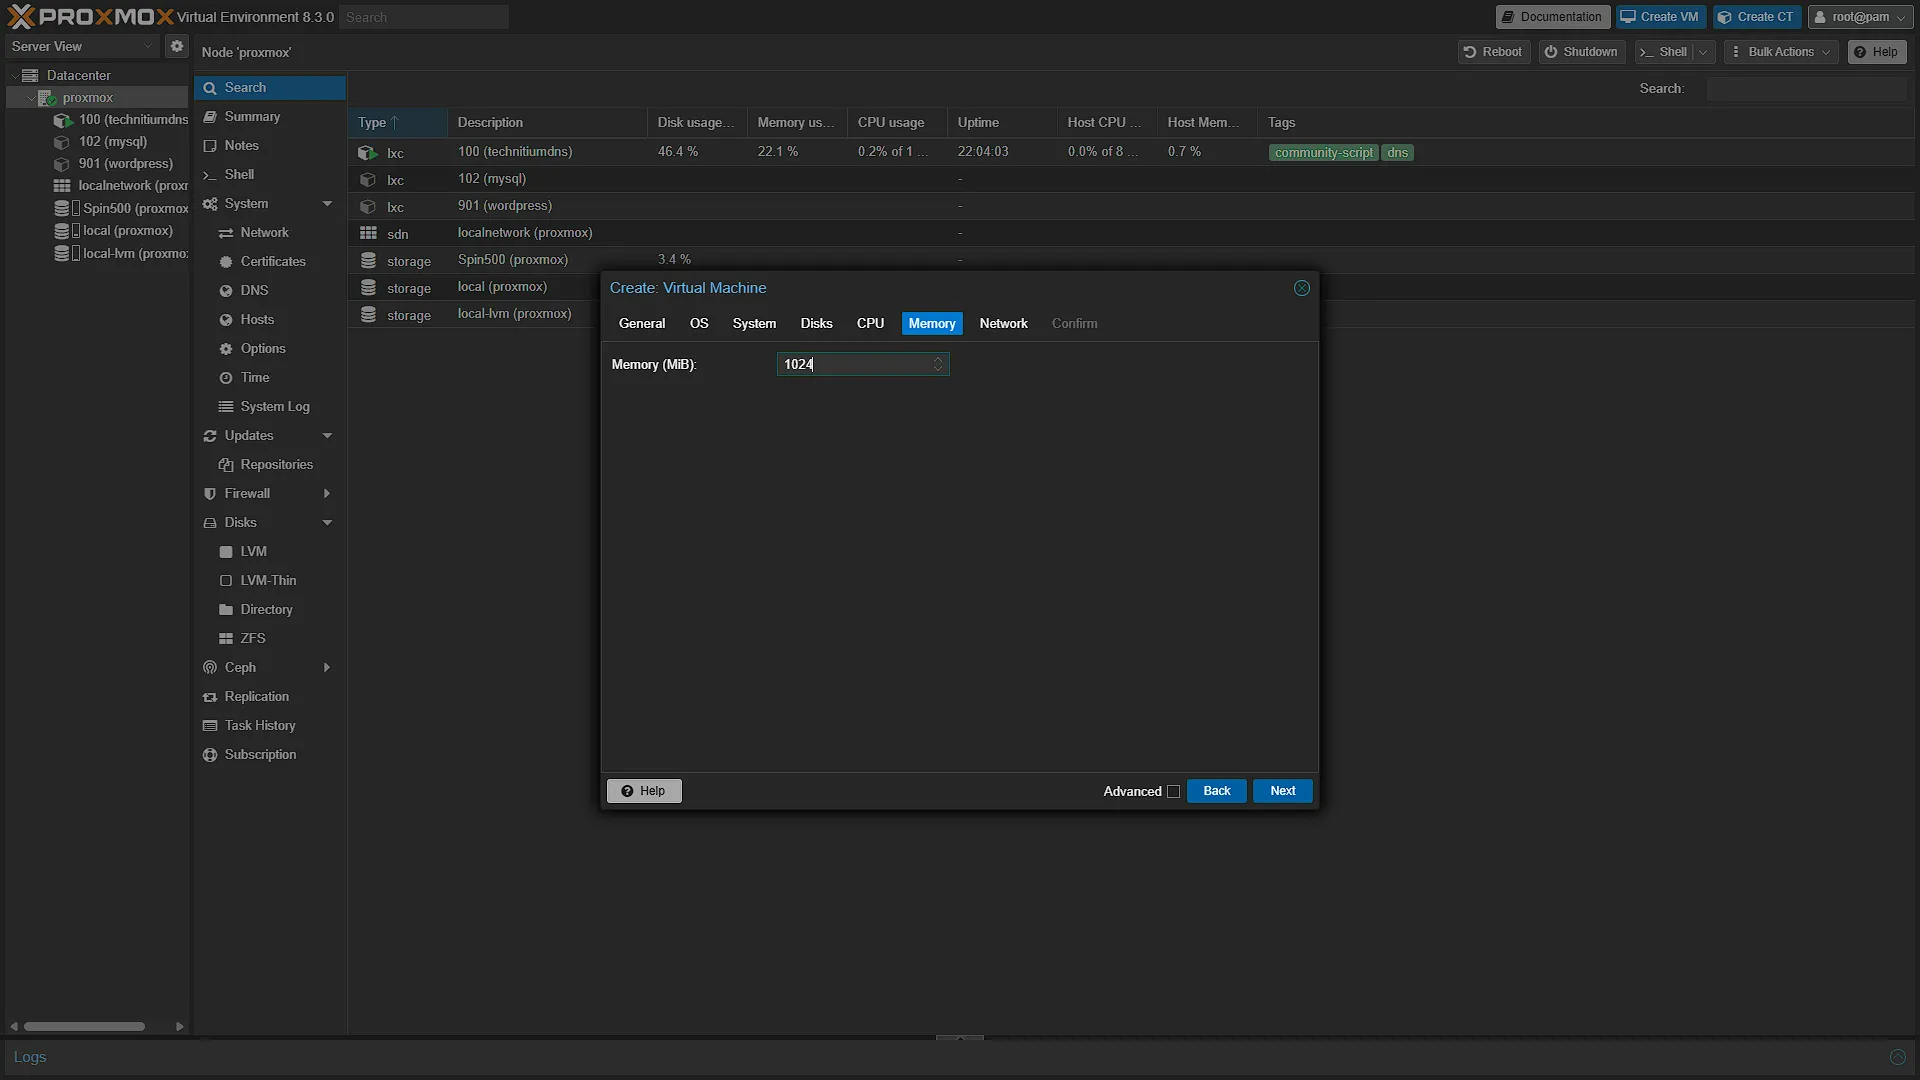
Task: Click the Create CT button
Action: [x=1757, y=17]
